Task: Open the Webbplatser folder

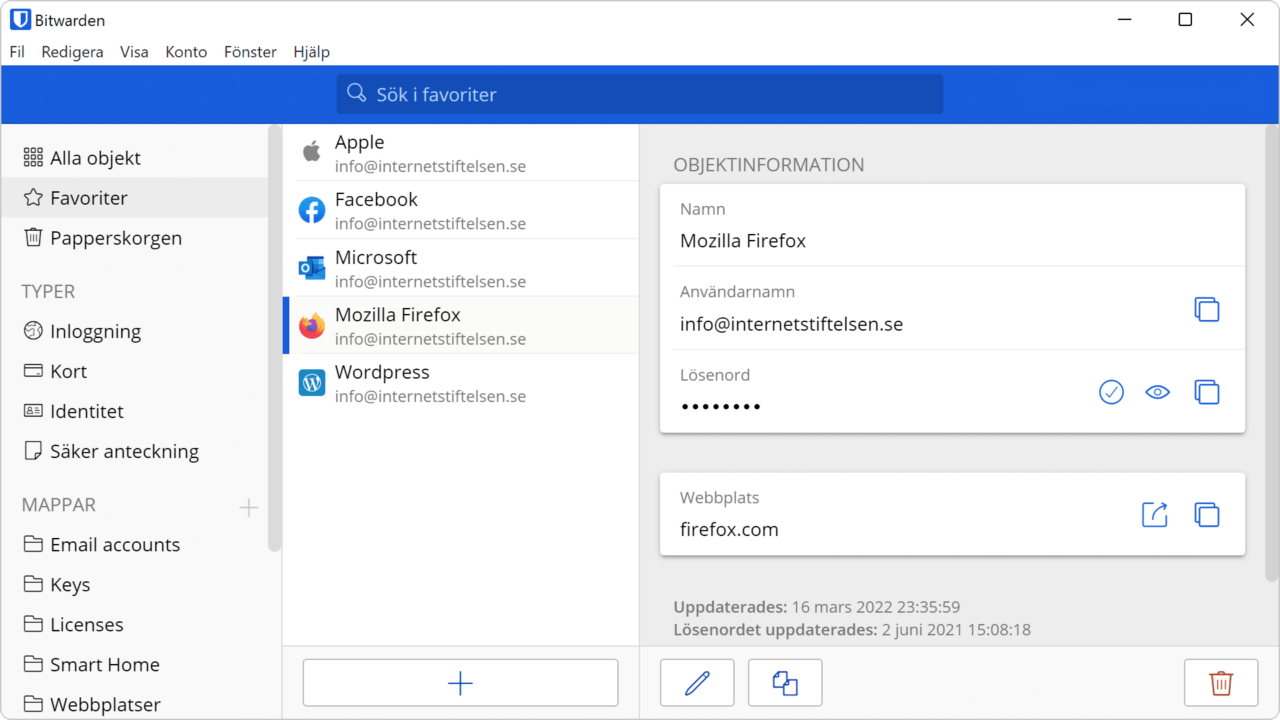Action: click(135, 703)
